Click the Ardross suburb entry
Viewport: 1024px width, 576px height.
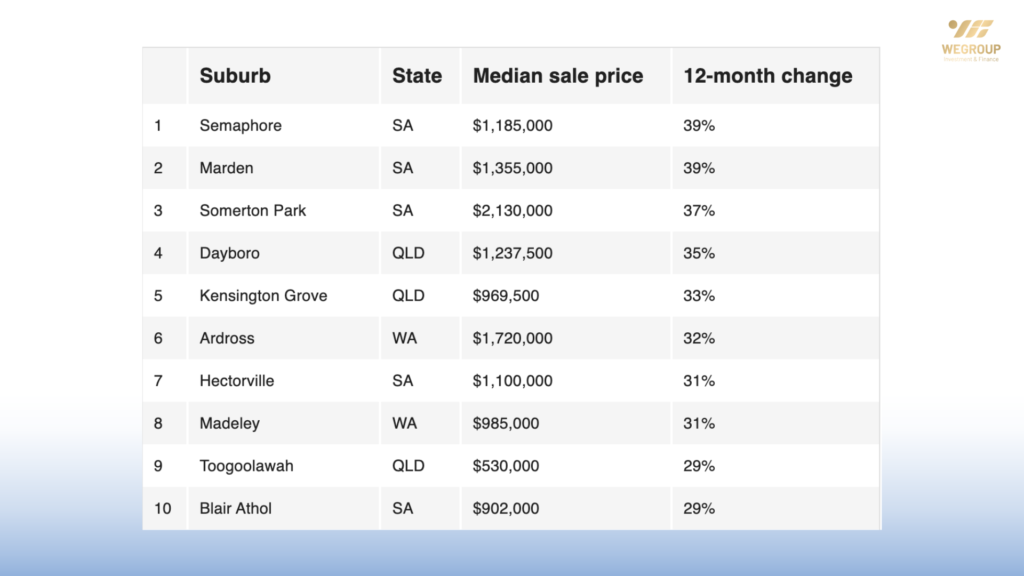227,338
